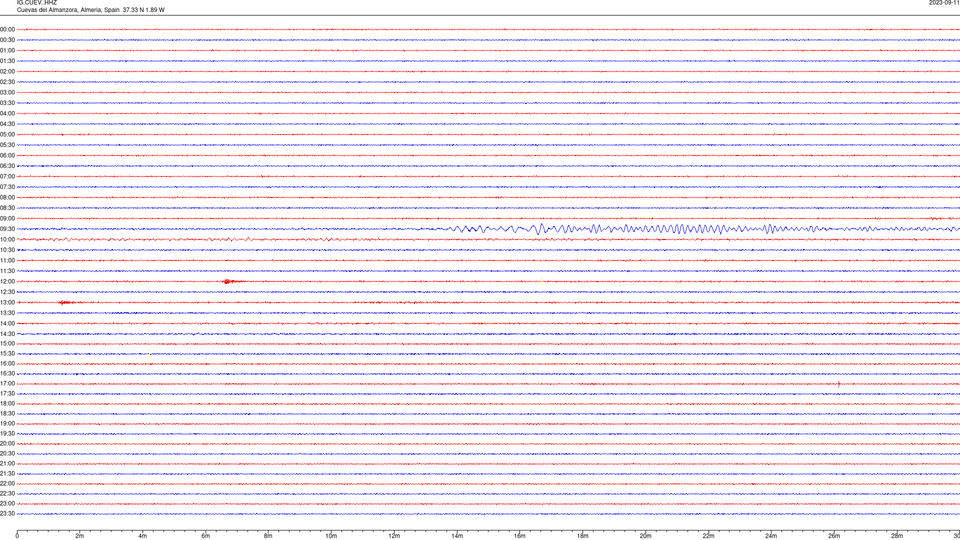The height and width of the screenshot is (540, 960).
Task: Click the 22:00 time label
Action: tap(7, 484)
